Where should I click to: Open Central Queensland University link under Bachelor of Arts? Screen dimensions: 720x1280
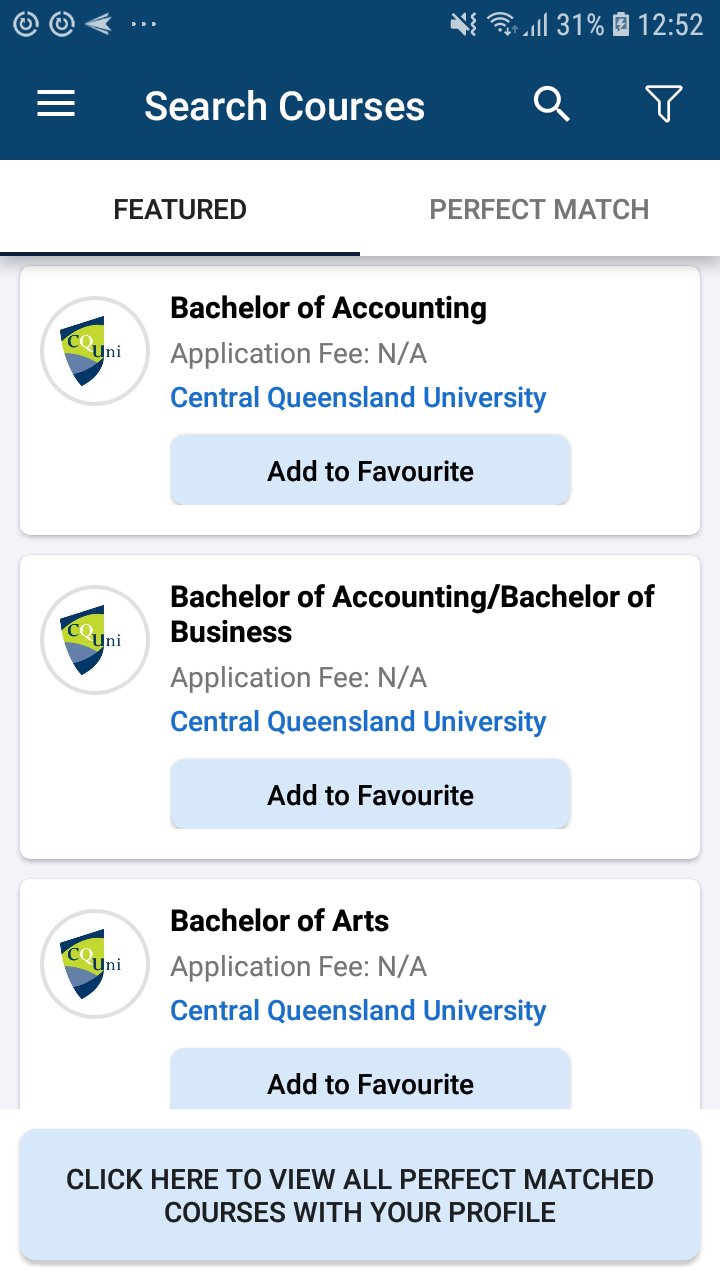(358, 1011)
